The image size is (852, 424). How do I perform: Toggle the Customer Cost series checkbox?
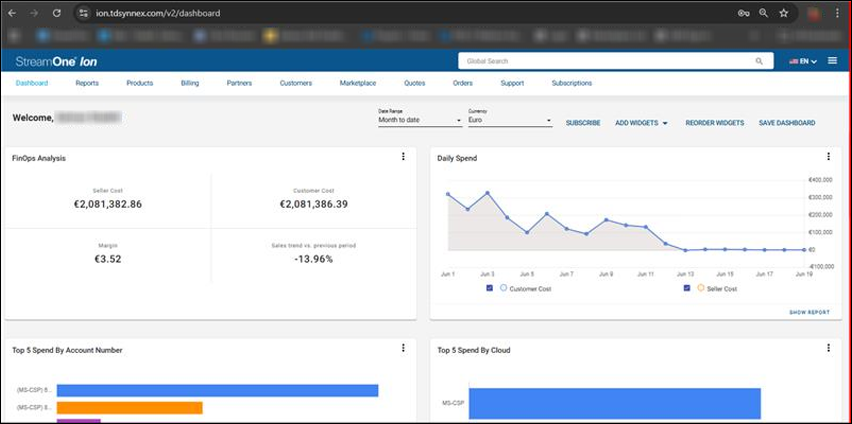pos(490,288)
